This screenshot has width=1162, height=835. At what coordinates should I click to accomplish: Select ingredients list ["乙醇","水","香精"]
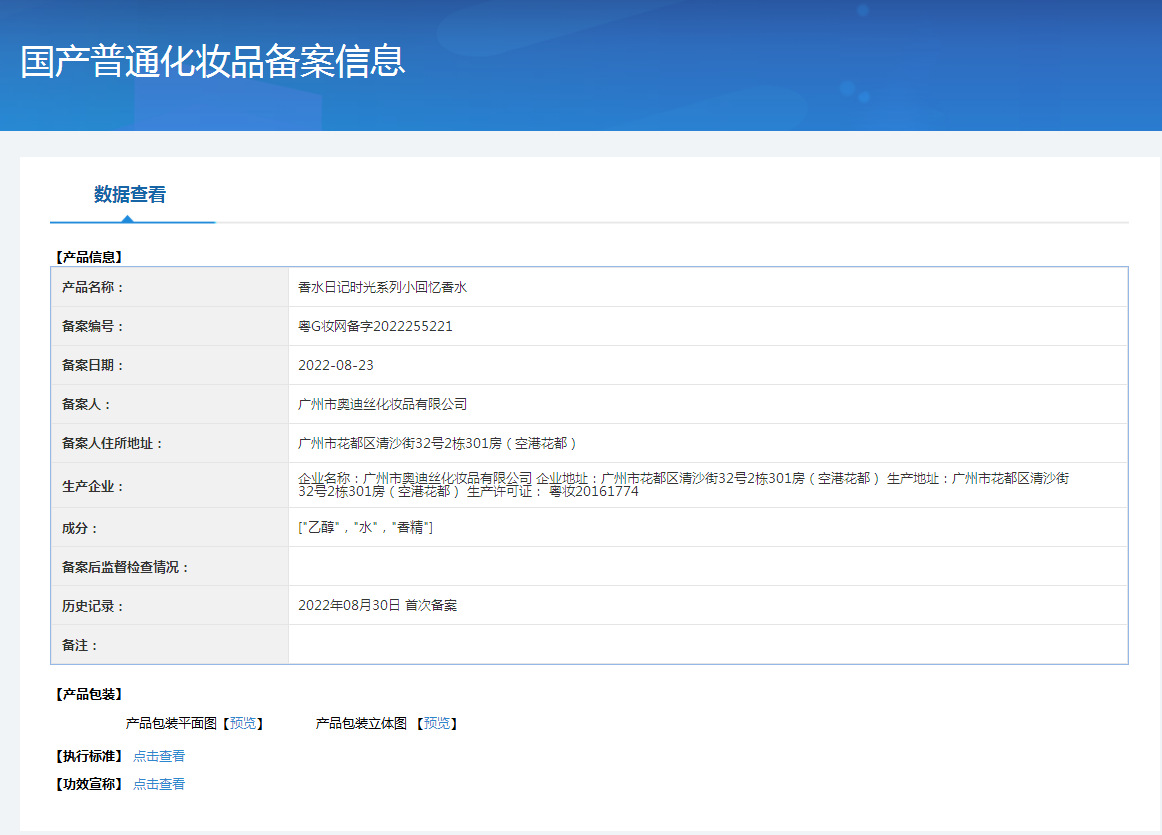pos(365,528)
